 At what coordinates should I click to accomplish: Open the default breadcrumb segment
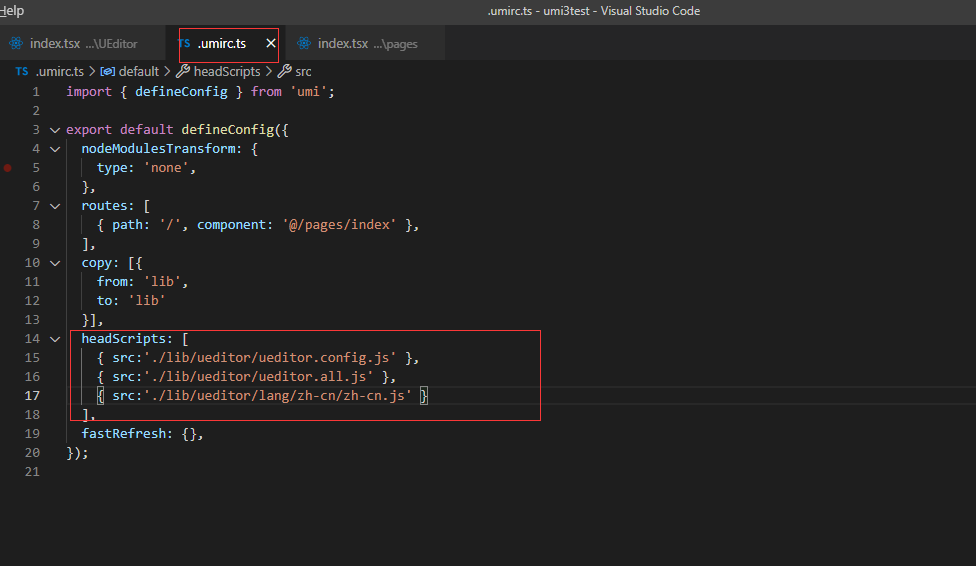(139, 72)
